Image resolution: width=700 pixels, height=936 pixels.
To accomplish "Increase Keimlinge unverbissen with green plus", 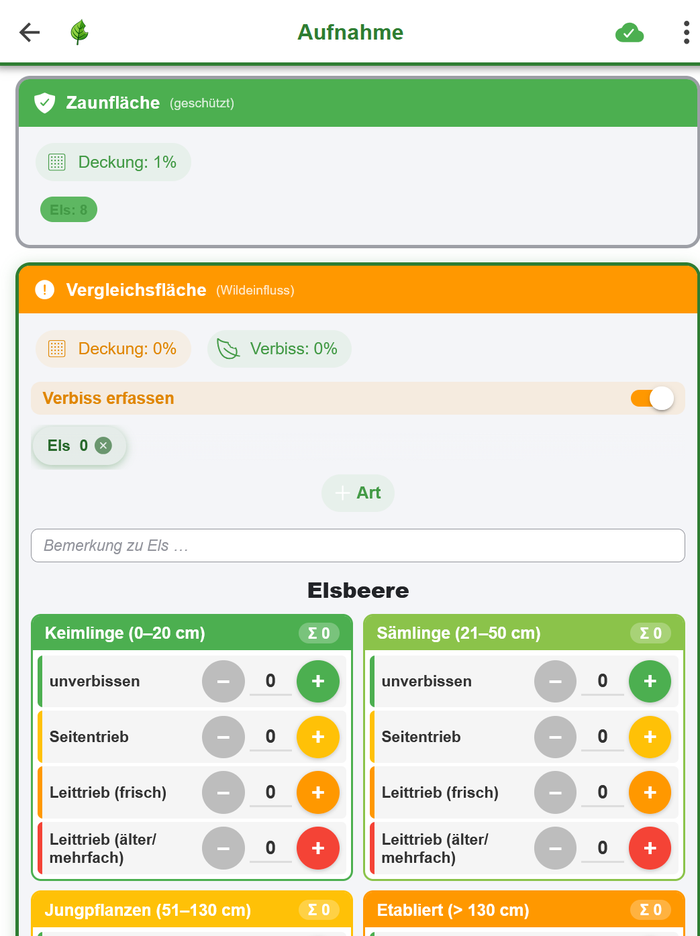I will click(318, 681).
